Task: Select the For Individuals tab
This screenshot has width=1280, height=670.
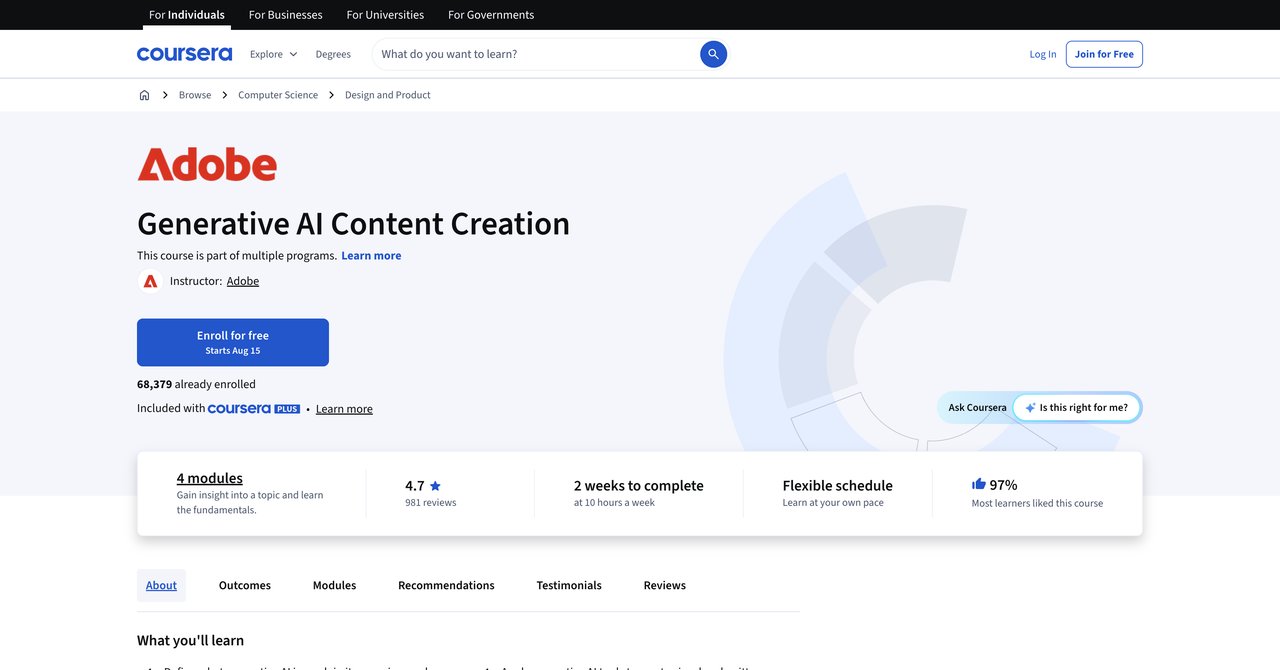Action: pos(187,15)
